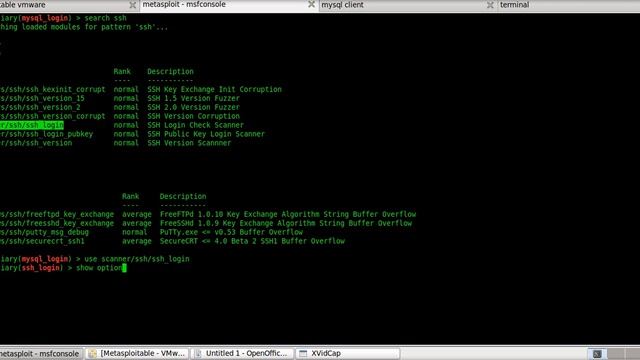The image size is (640, 360).
Task: Click the ssh_kexinit_corrupt module path
Action: pos(53,89)
